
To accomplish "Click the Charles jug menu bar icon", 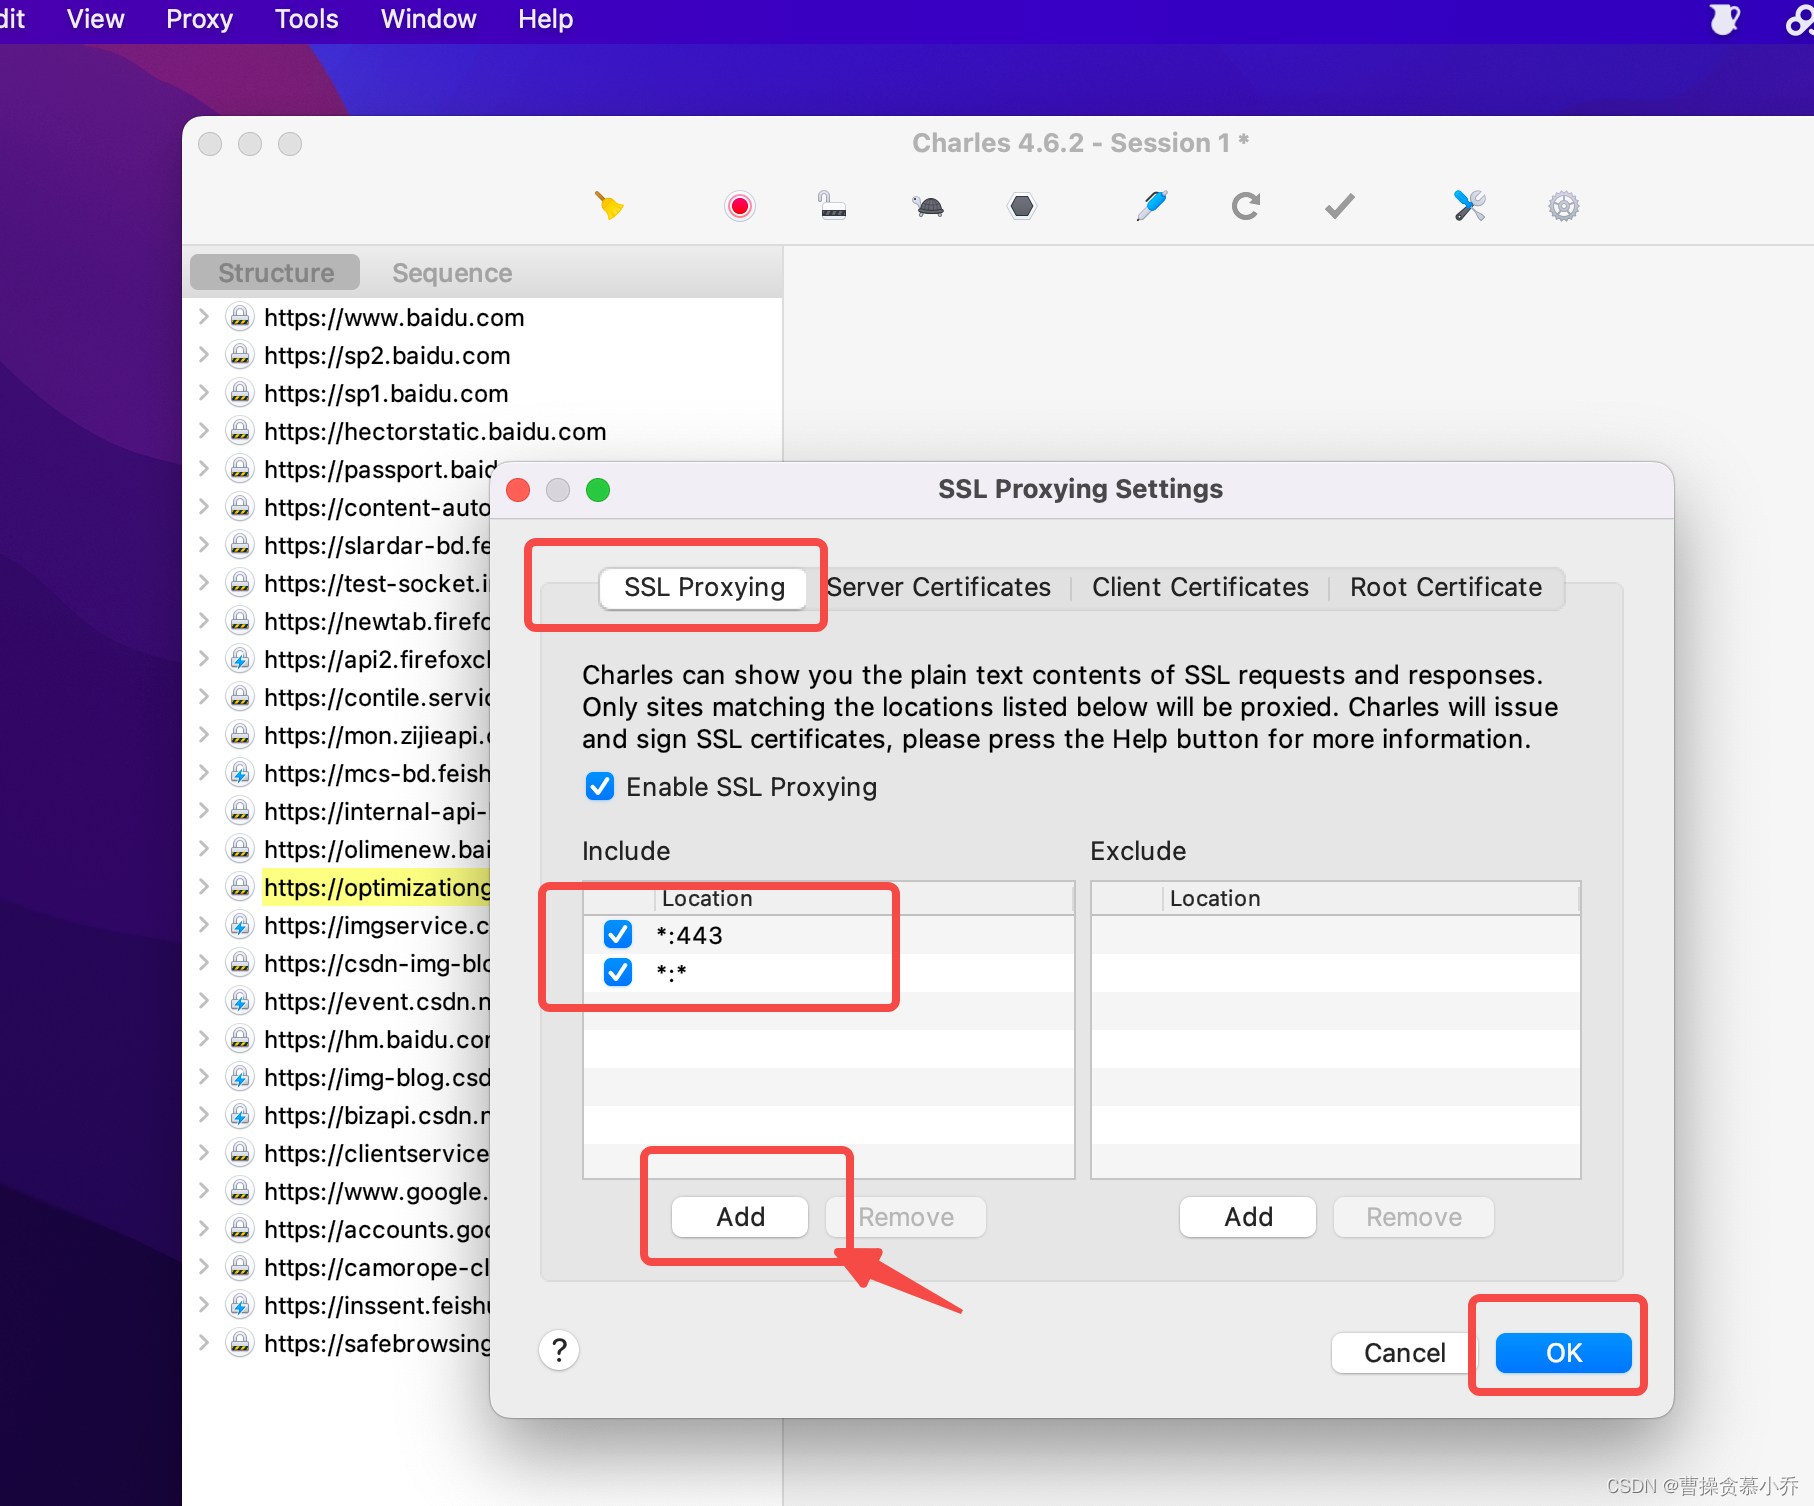I will pos(1724,19).
